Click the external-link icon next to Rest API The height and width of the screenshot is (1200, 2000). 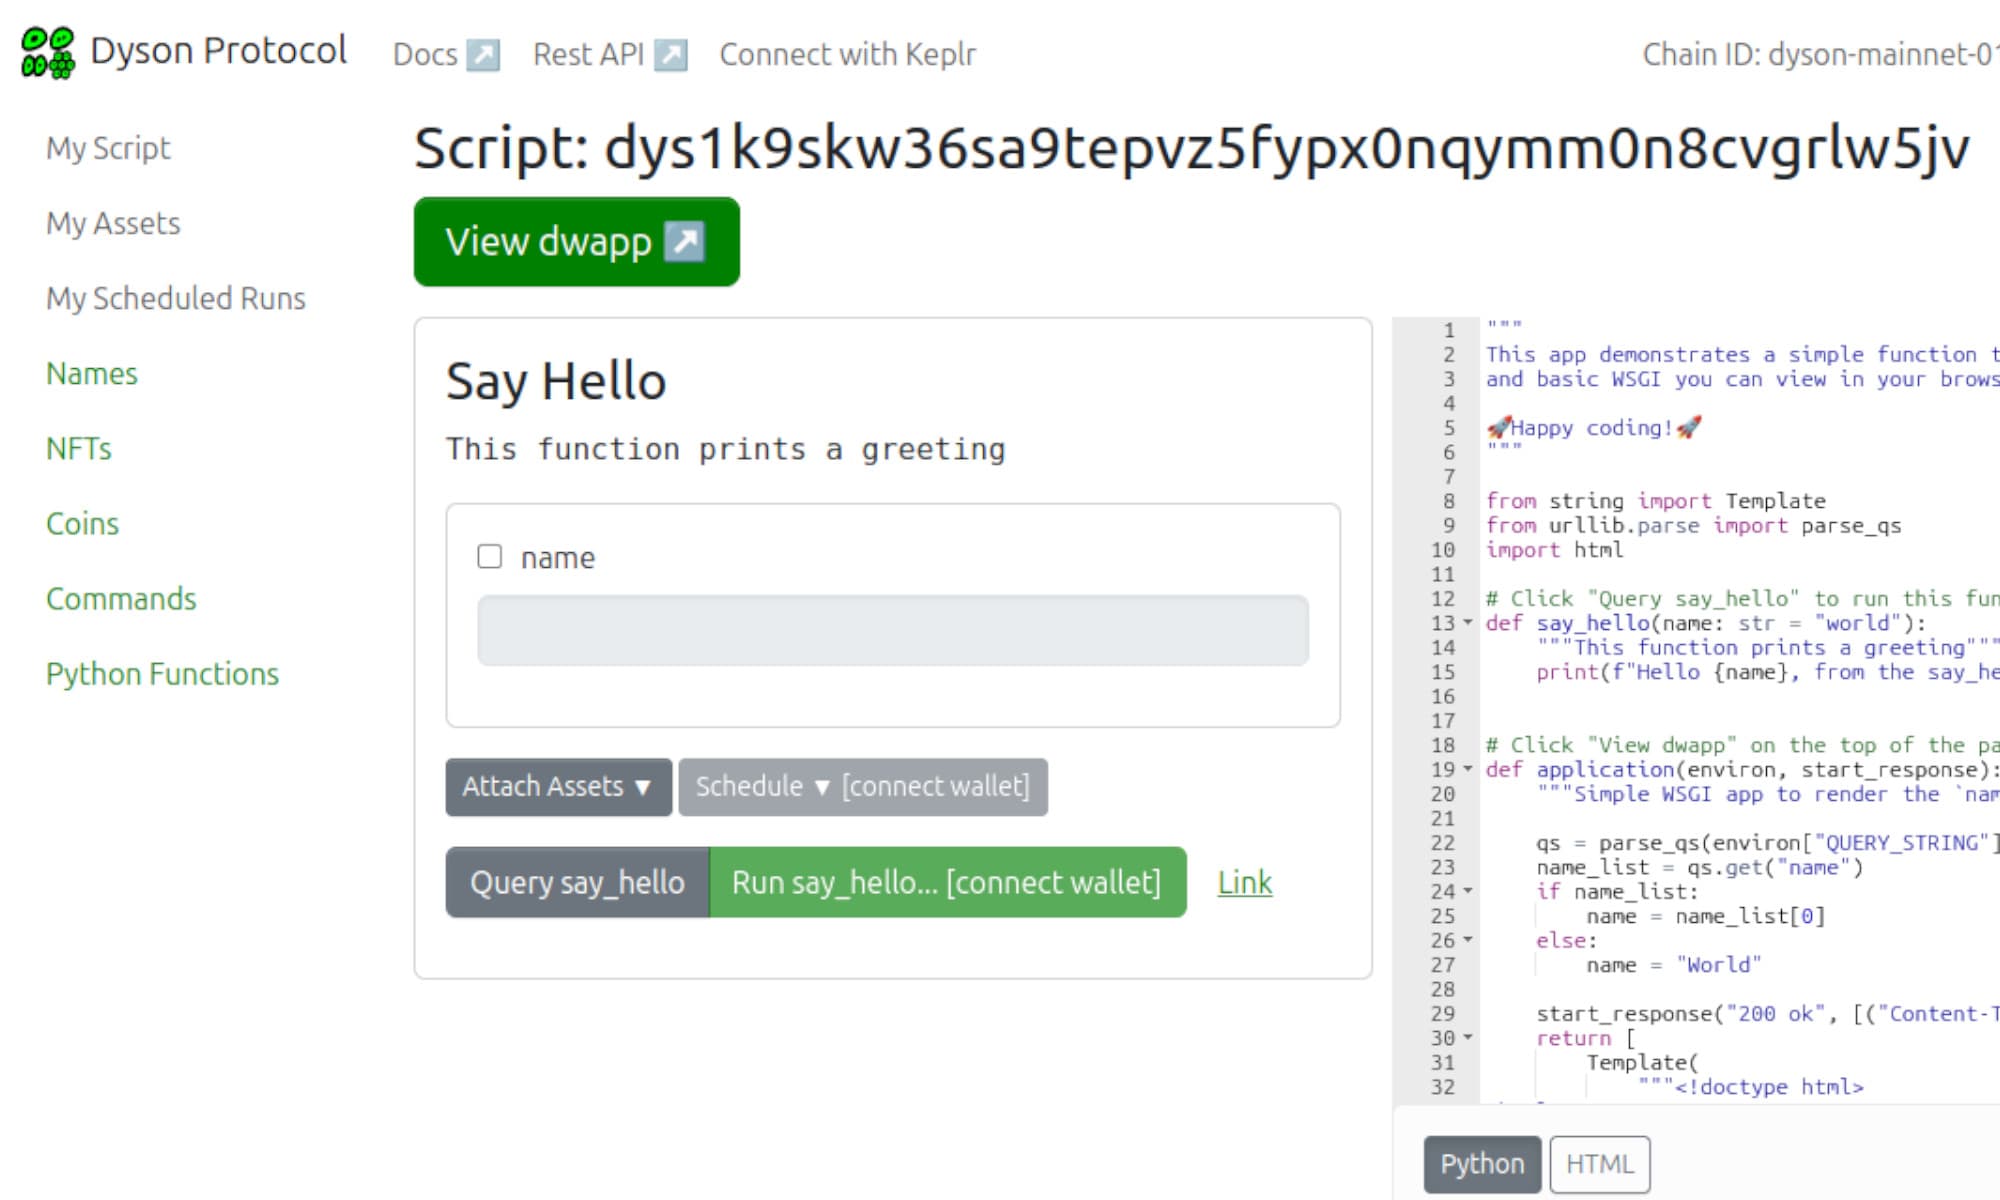(x=671, y=54)
